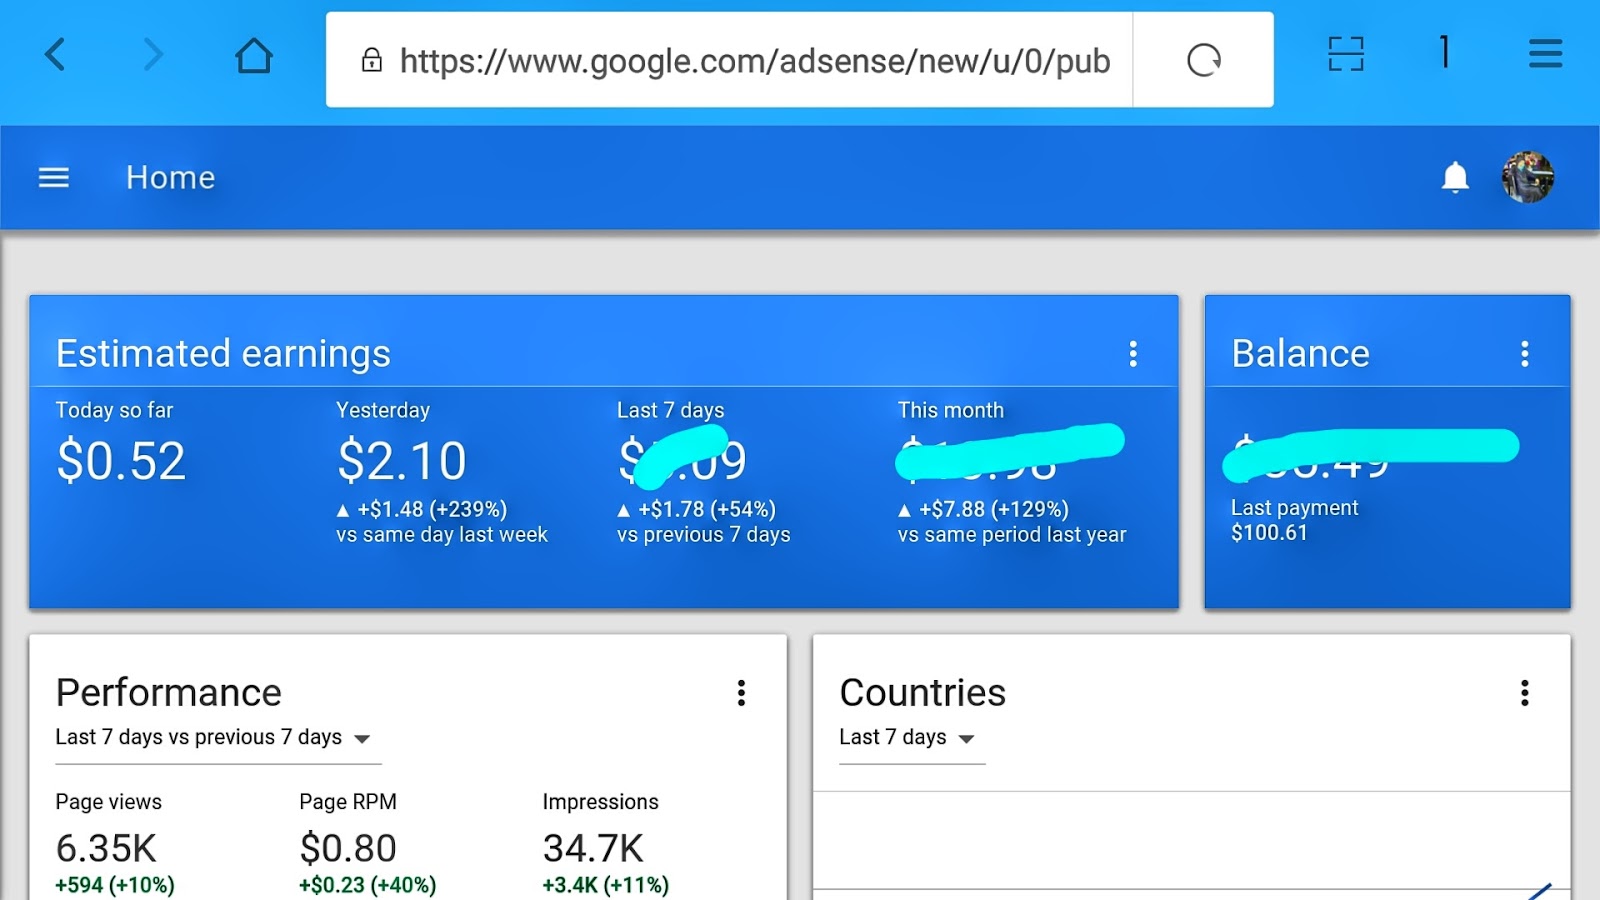
Task: Open the tab counter showing 1
Action: (x=1444, y=52)
